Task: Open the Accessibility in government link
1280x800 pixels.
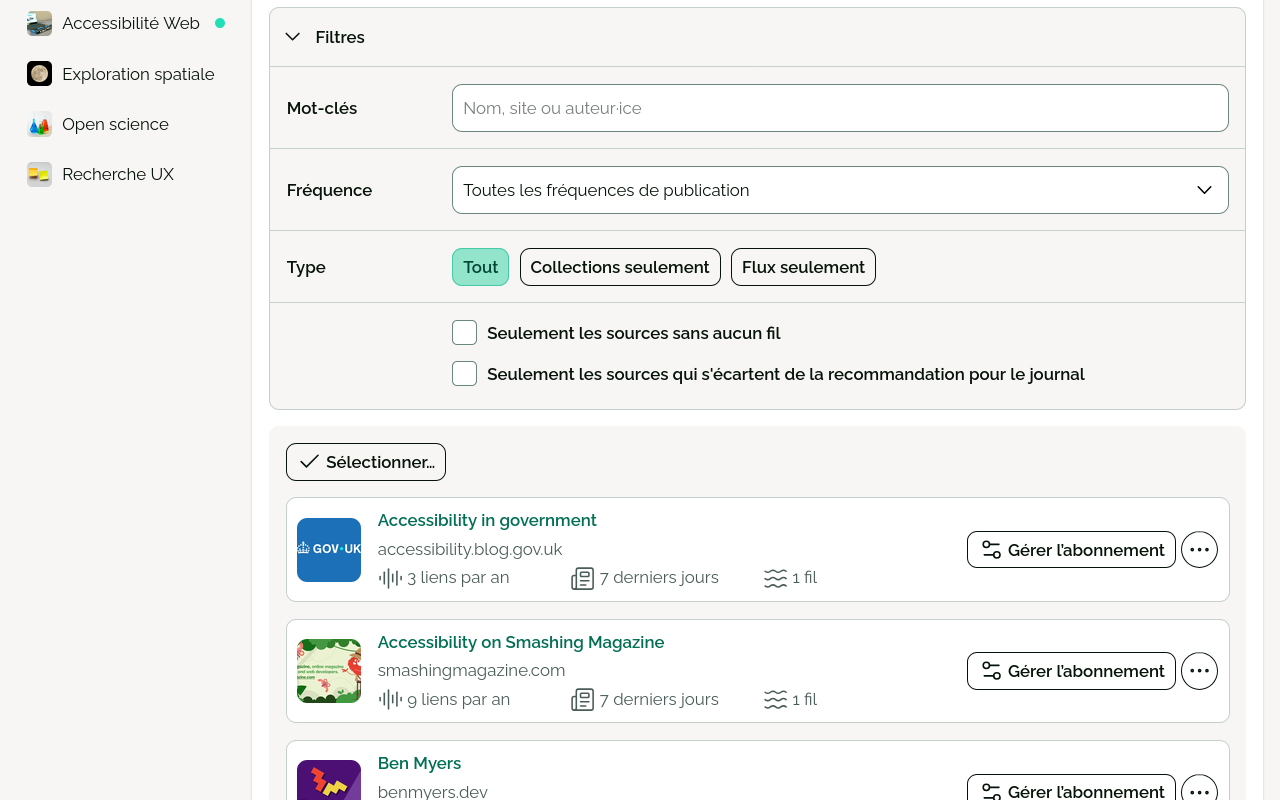Action: coord(487,520)
